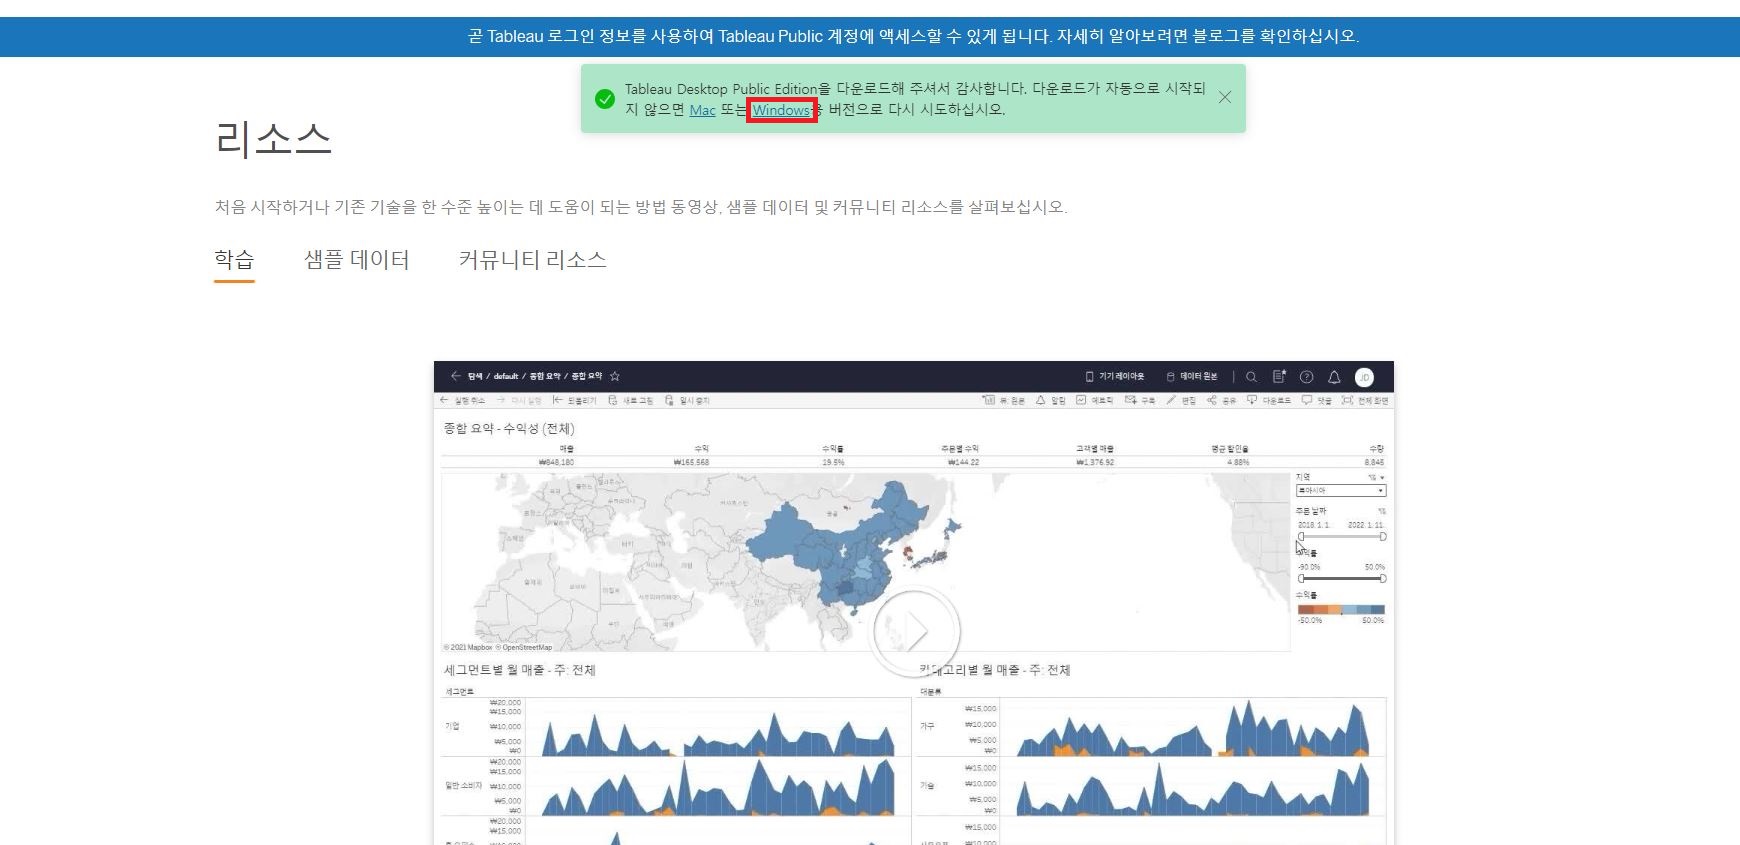Click the 되돌리기 revert icon in preview toolbar
Image resolution: width=1740 pixels, height=845 pixels.
click(558, 400)
